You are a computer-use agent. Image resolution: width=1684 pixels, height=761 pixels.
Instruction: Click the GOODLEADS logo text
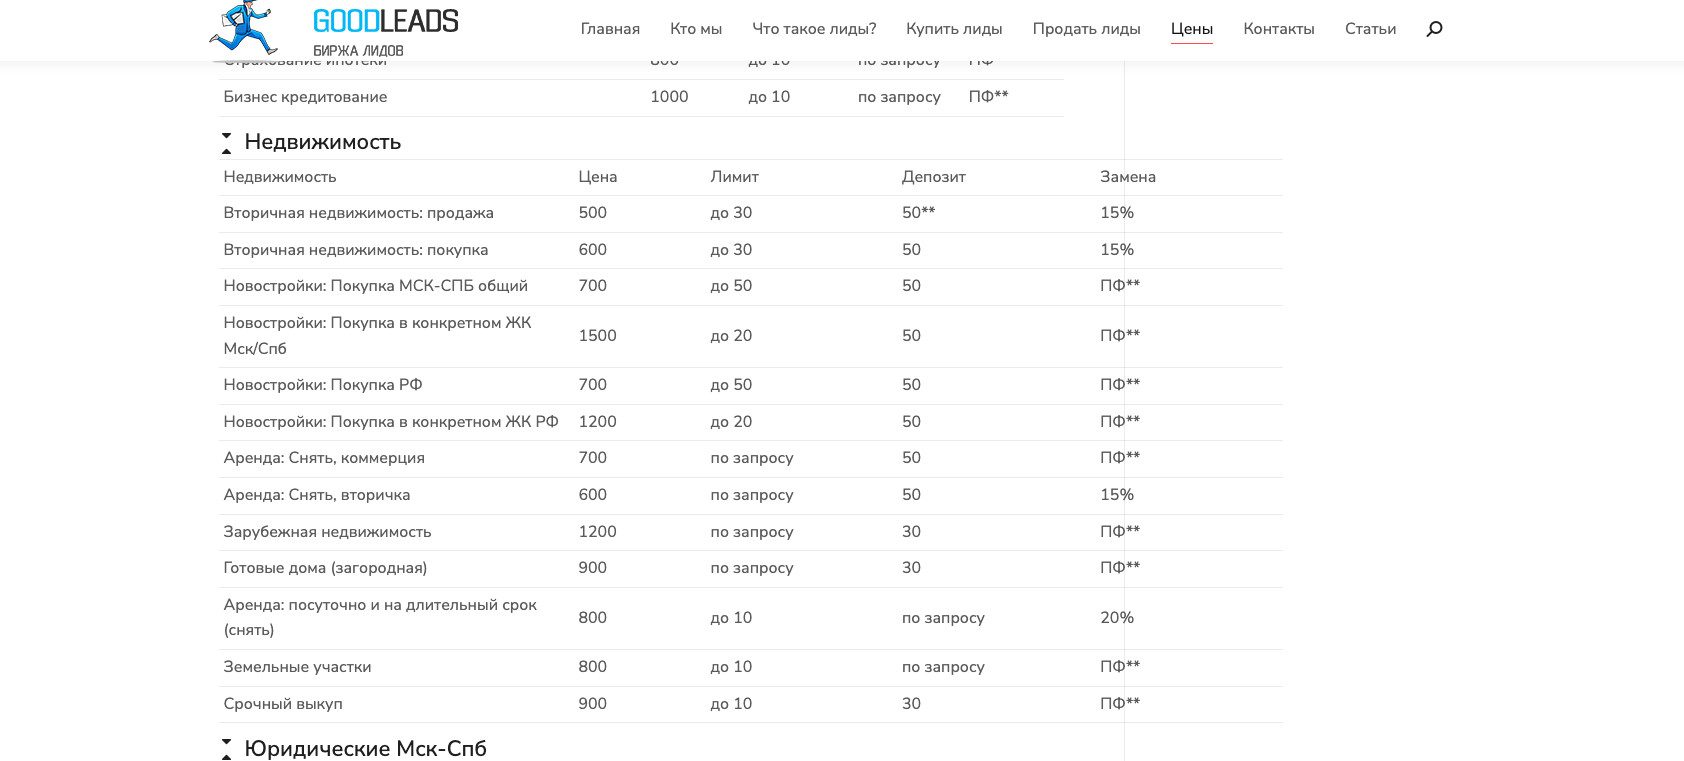click(385, 22)
